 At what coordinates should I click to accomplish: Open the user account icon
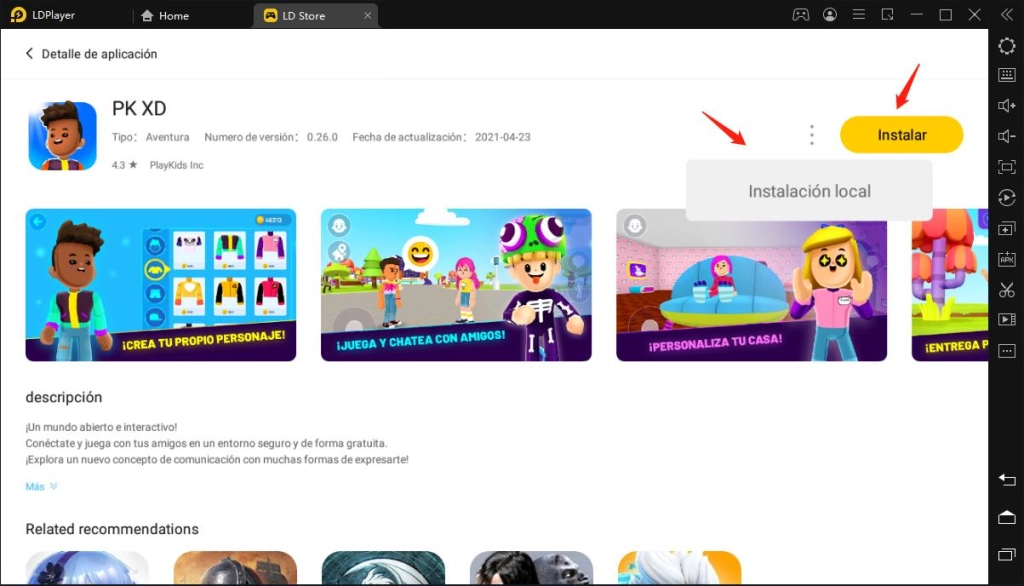point(829,14)
